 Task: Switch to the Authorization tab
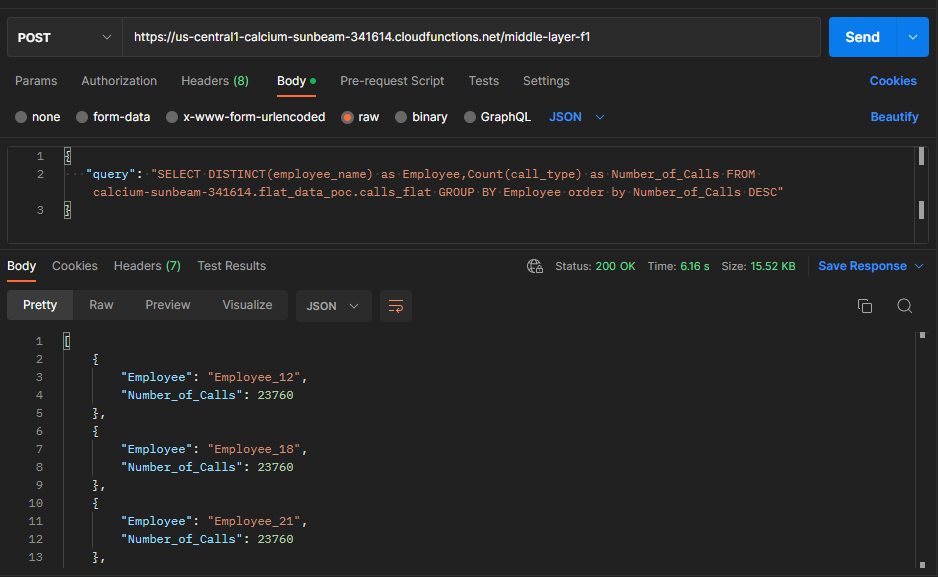(119, 81)
